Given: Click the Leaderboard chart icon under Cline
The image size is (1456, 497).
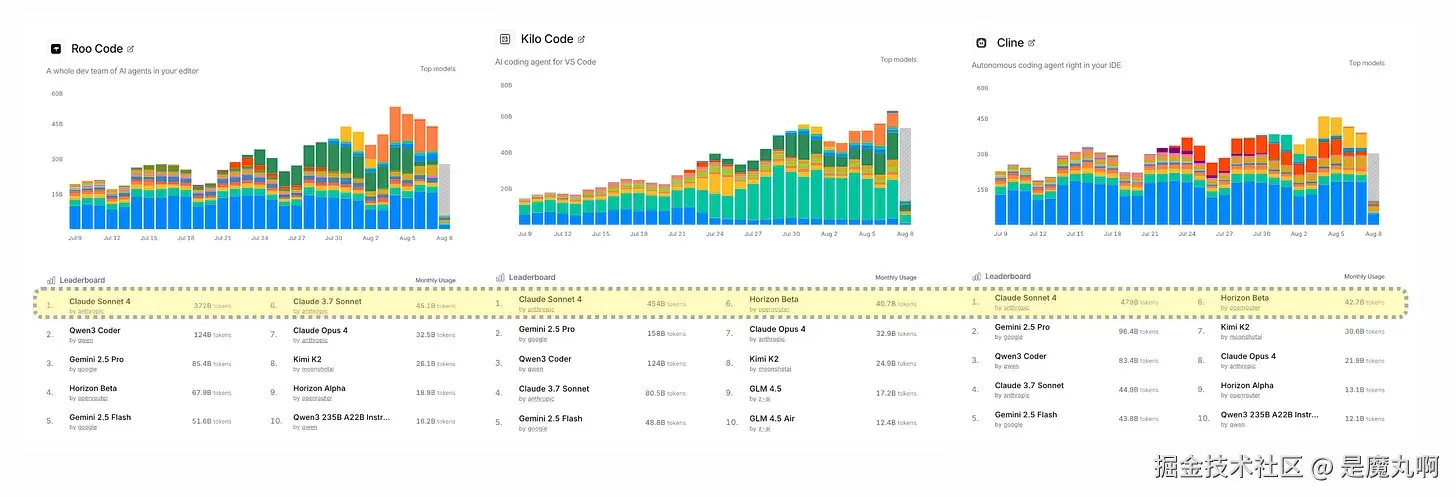Looking at the screenshot, I should [x=976, y=276].
